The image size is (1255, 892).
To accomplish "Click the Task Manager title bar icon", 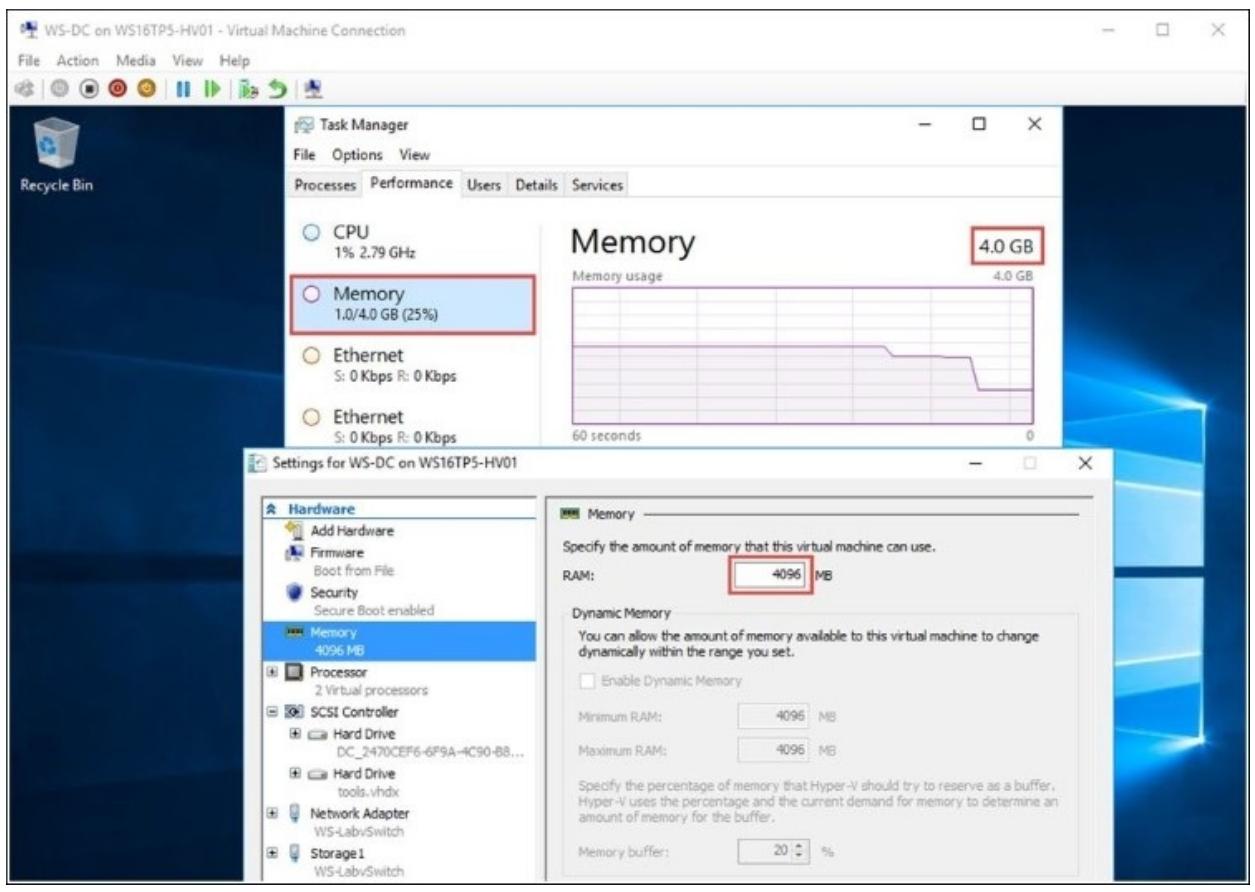I will point(303,125).
